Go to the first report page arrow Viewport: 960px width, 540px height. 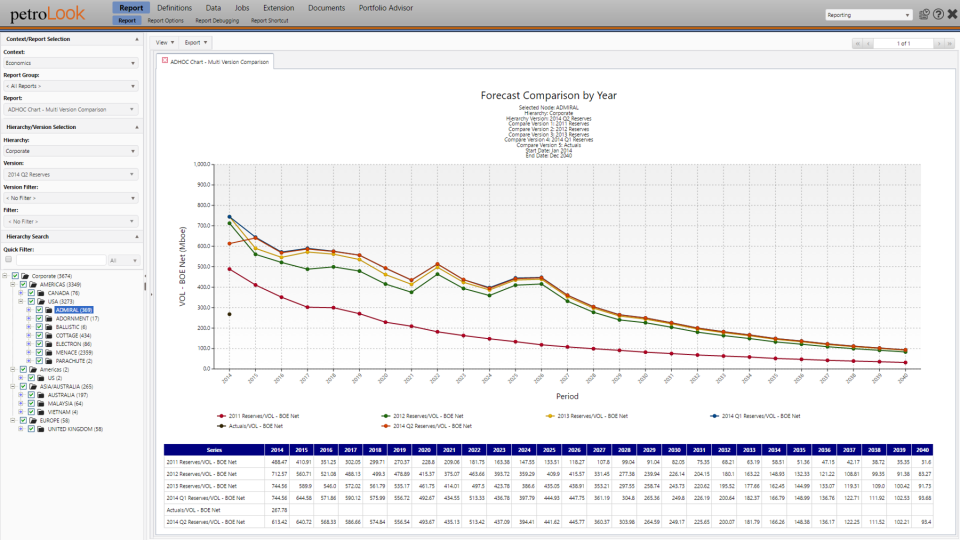pos(857,44)
